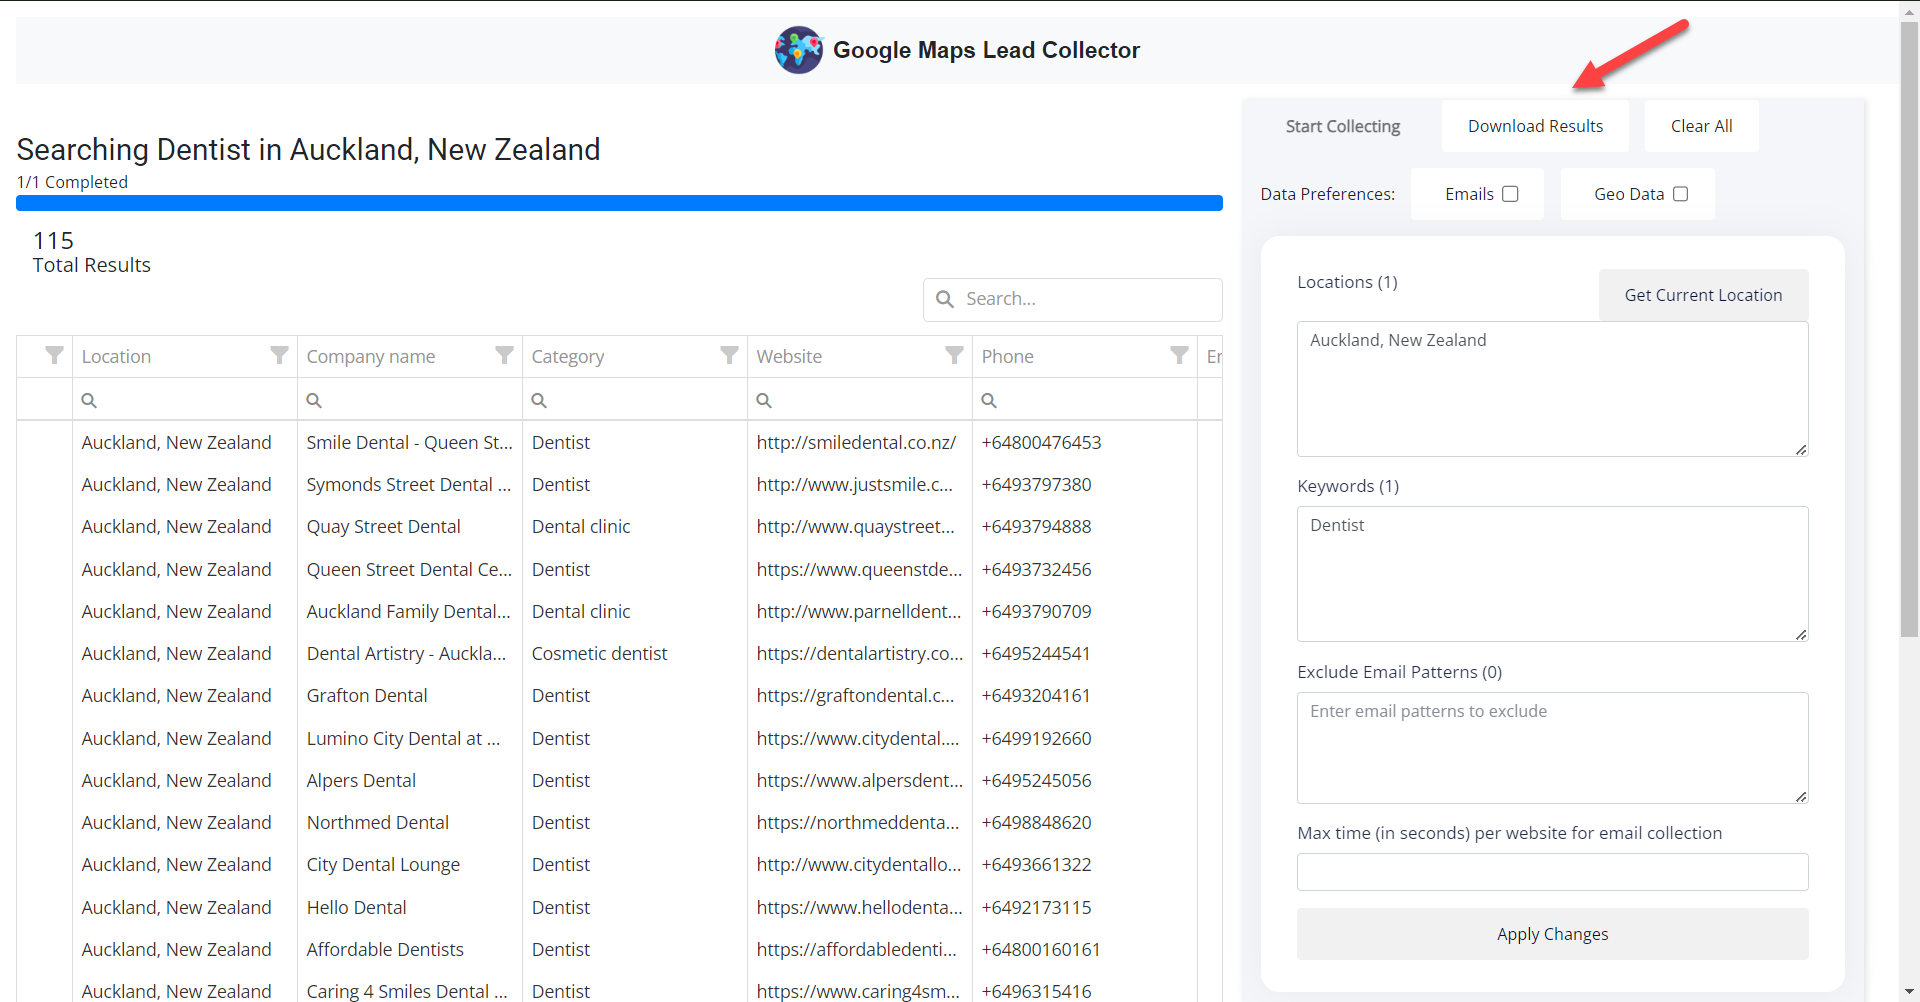Image resolution: width=1920 pixels, height=1002 pixels.
Task: Click magnifier in Phone filter row
Action: tap(989, 400)
